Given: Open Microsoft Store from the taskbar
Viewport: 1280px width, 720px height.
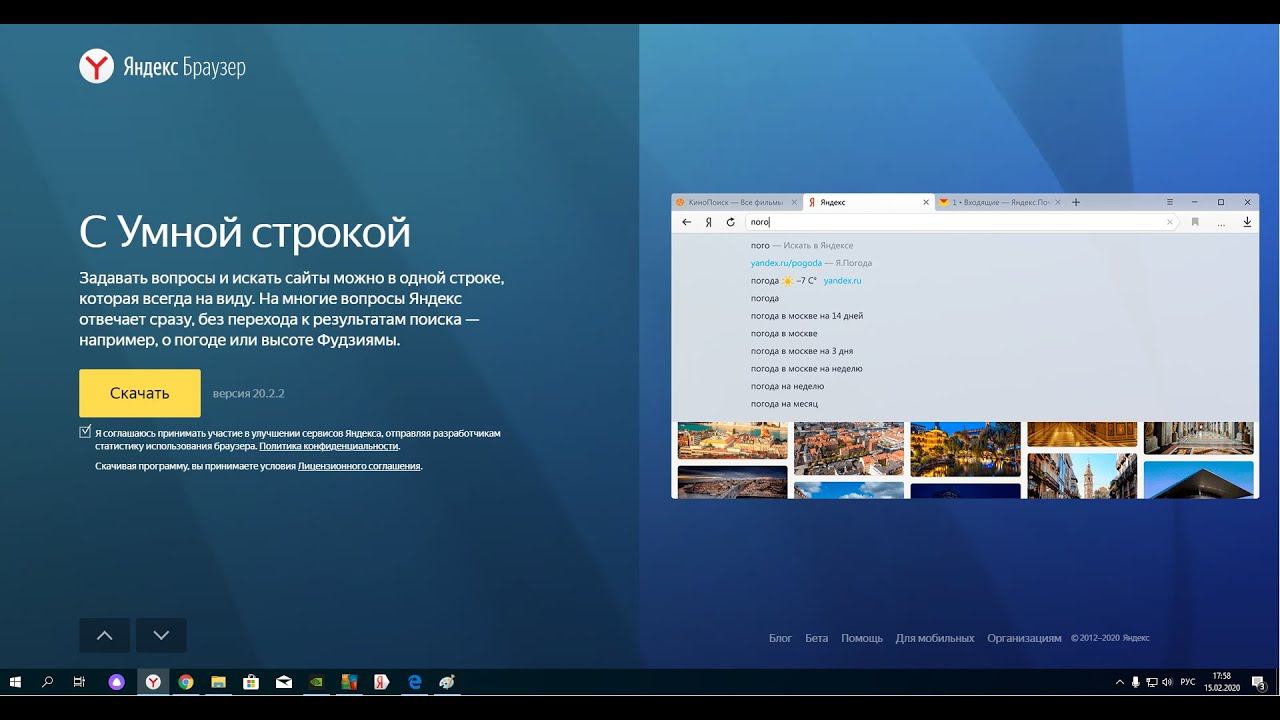Looking at the screenshot, I should tap(251, 682).
